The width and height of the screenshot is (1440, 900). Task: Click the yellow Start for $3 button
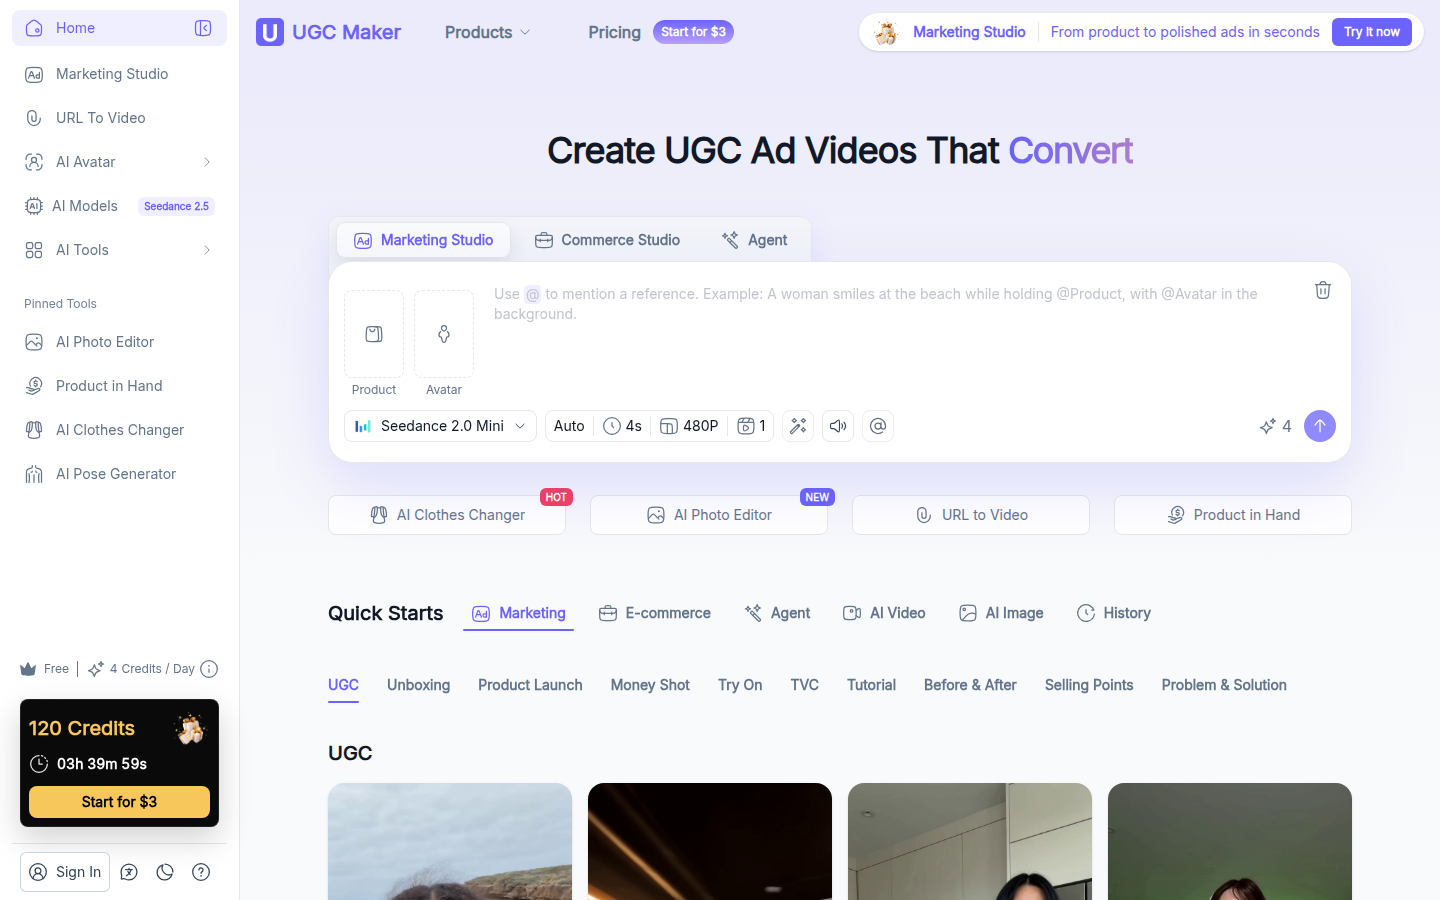(119, 802)
